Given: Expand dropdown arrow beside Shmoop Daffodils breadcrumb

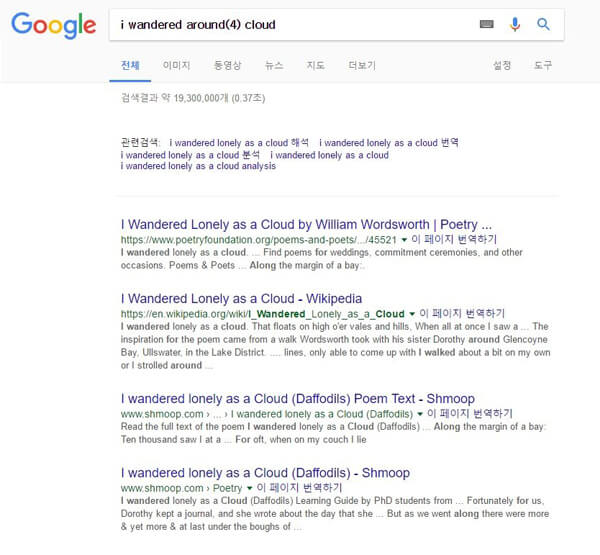Looking at the screenshot, I should coord(420,414).
